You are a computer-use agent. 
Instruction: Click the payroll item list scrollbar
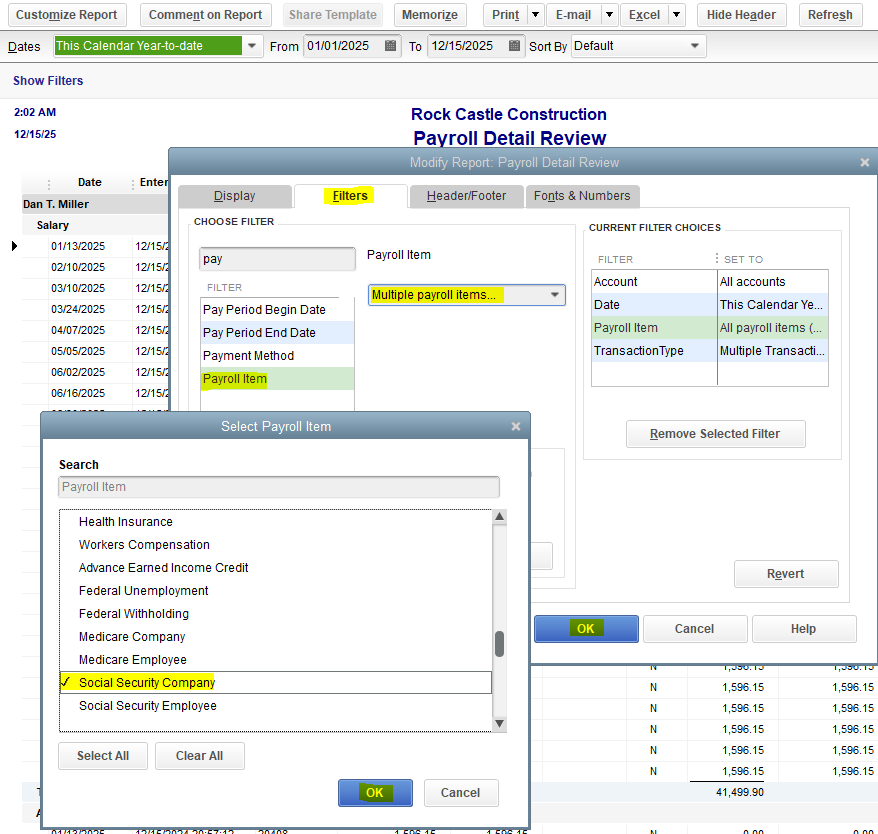point(501,645)
